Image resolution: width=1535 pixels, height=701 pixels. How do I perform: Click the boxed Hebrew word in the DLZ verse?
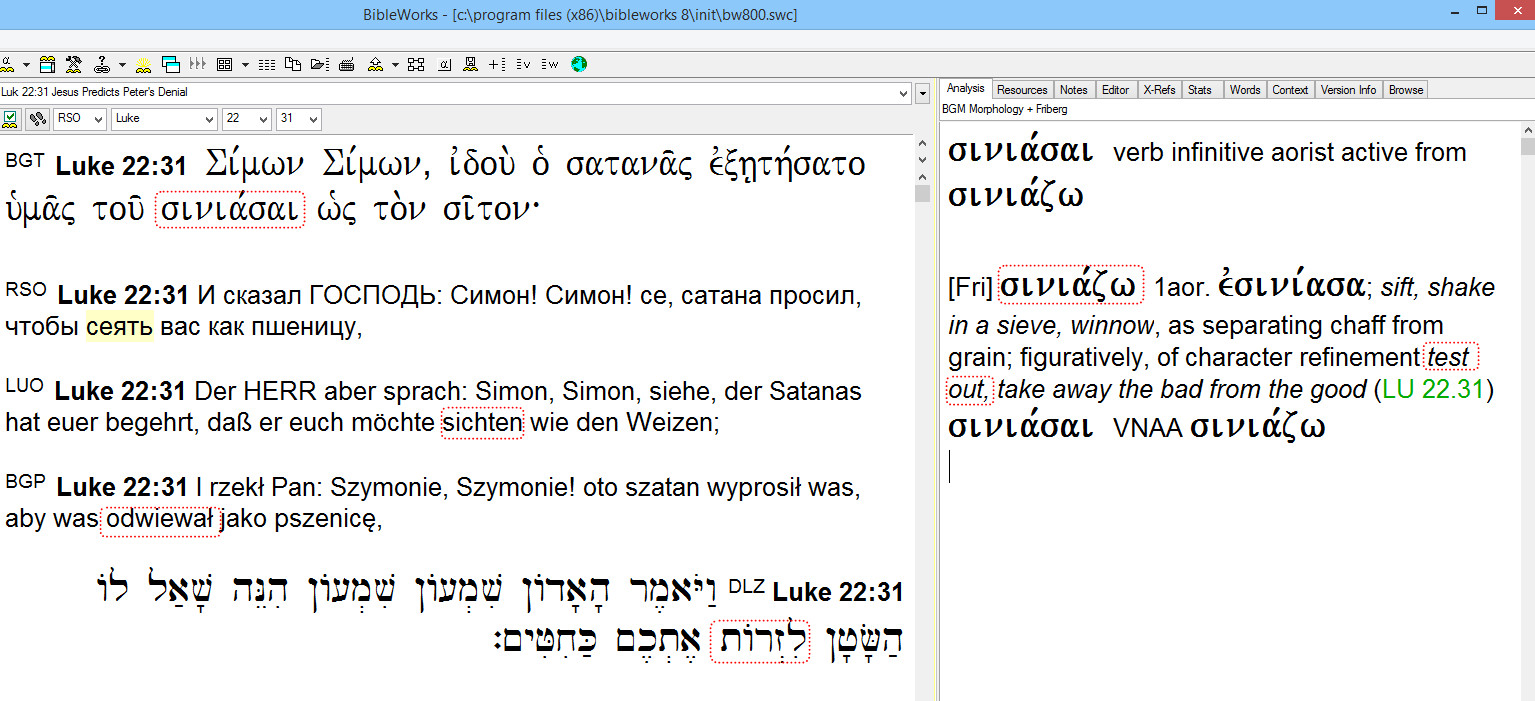tap(760, 640)
